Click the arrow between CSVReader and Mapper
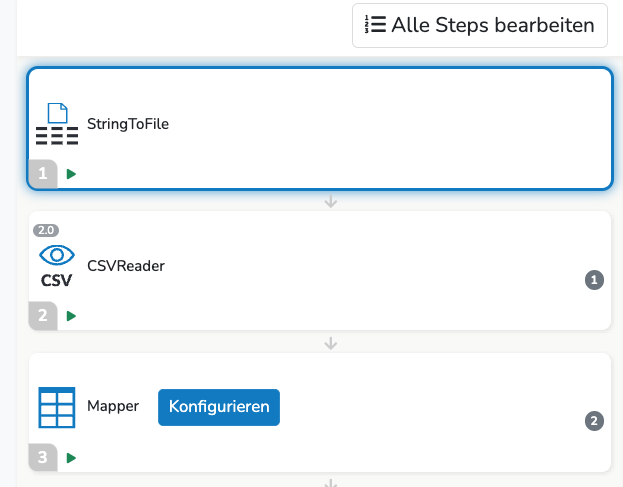Image resolution: width=623 pixels, height=487 pixels. pos(331,343)
